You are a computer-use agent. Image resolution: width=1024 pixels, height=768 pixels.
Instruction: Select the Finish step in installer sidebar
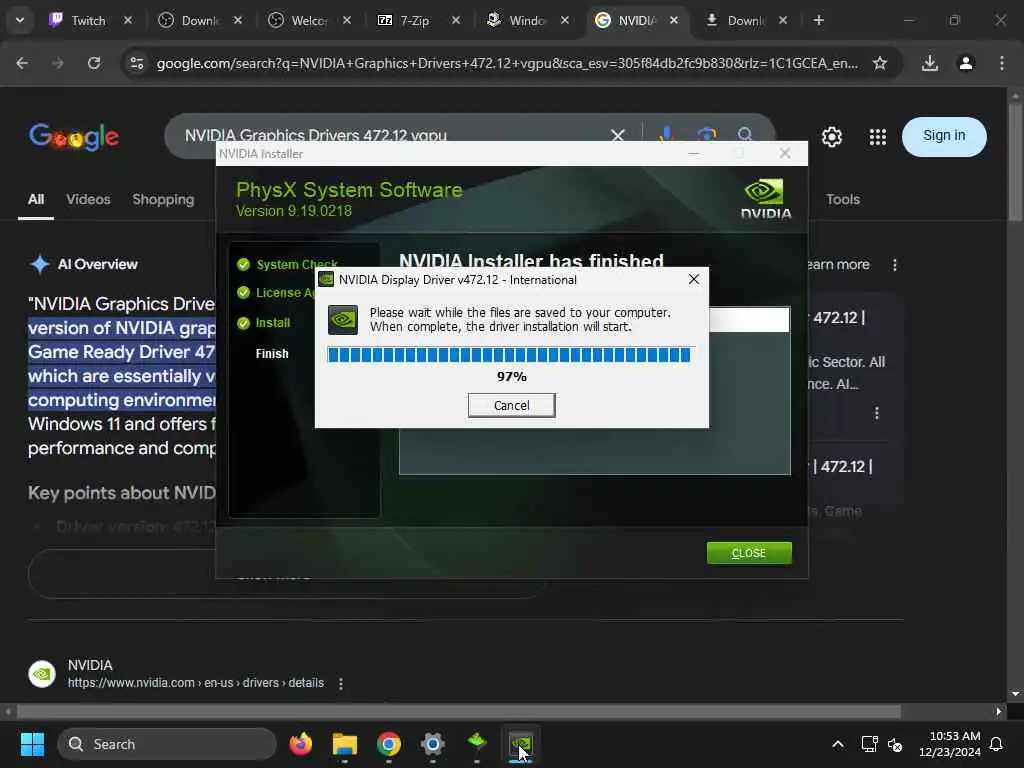272,353
